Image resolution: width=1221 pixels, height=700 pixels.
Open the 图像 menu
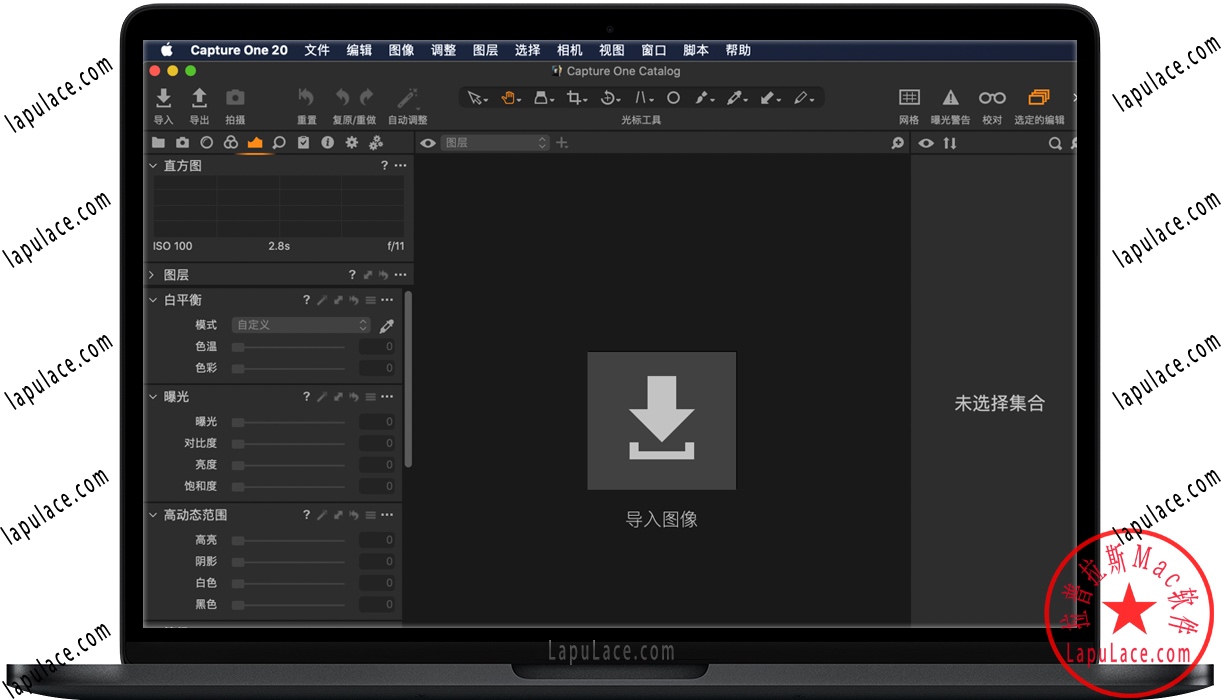point(401,50)
